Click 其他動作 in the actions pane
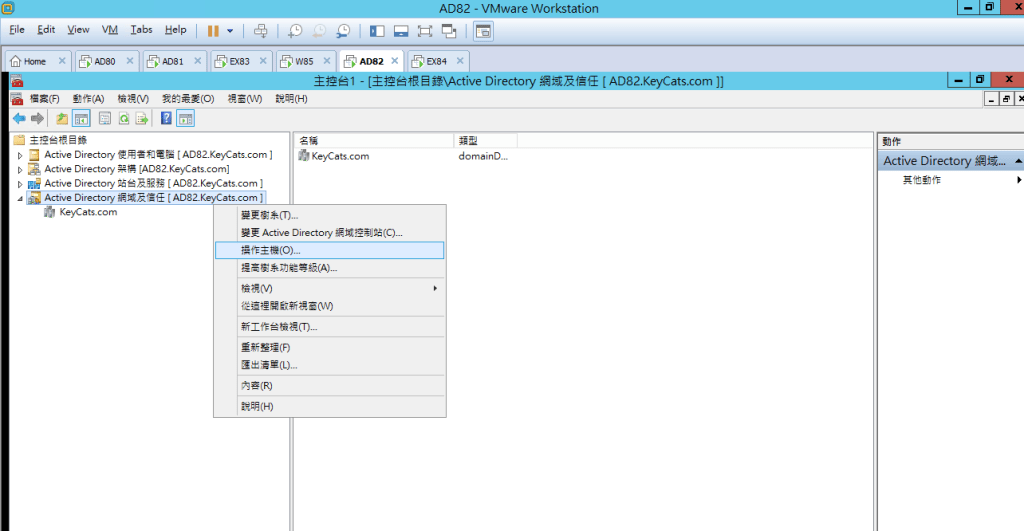The height and width of the screenshot is (531, 1024). 921,180
